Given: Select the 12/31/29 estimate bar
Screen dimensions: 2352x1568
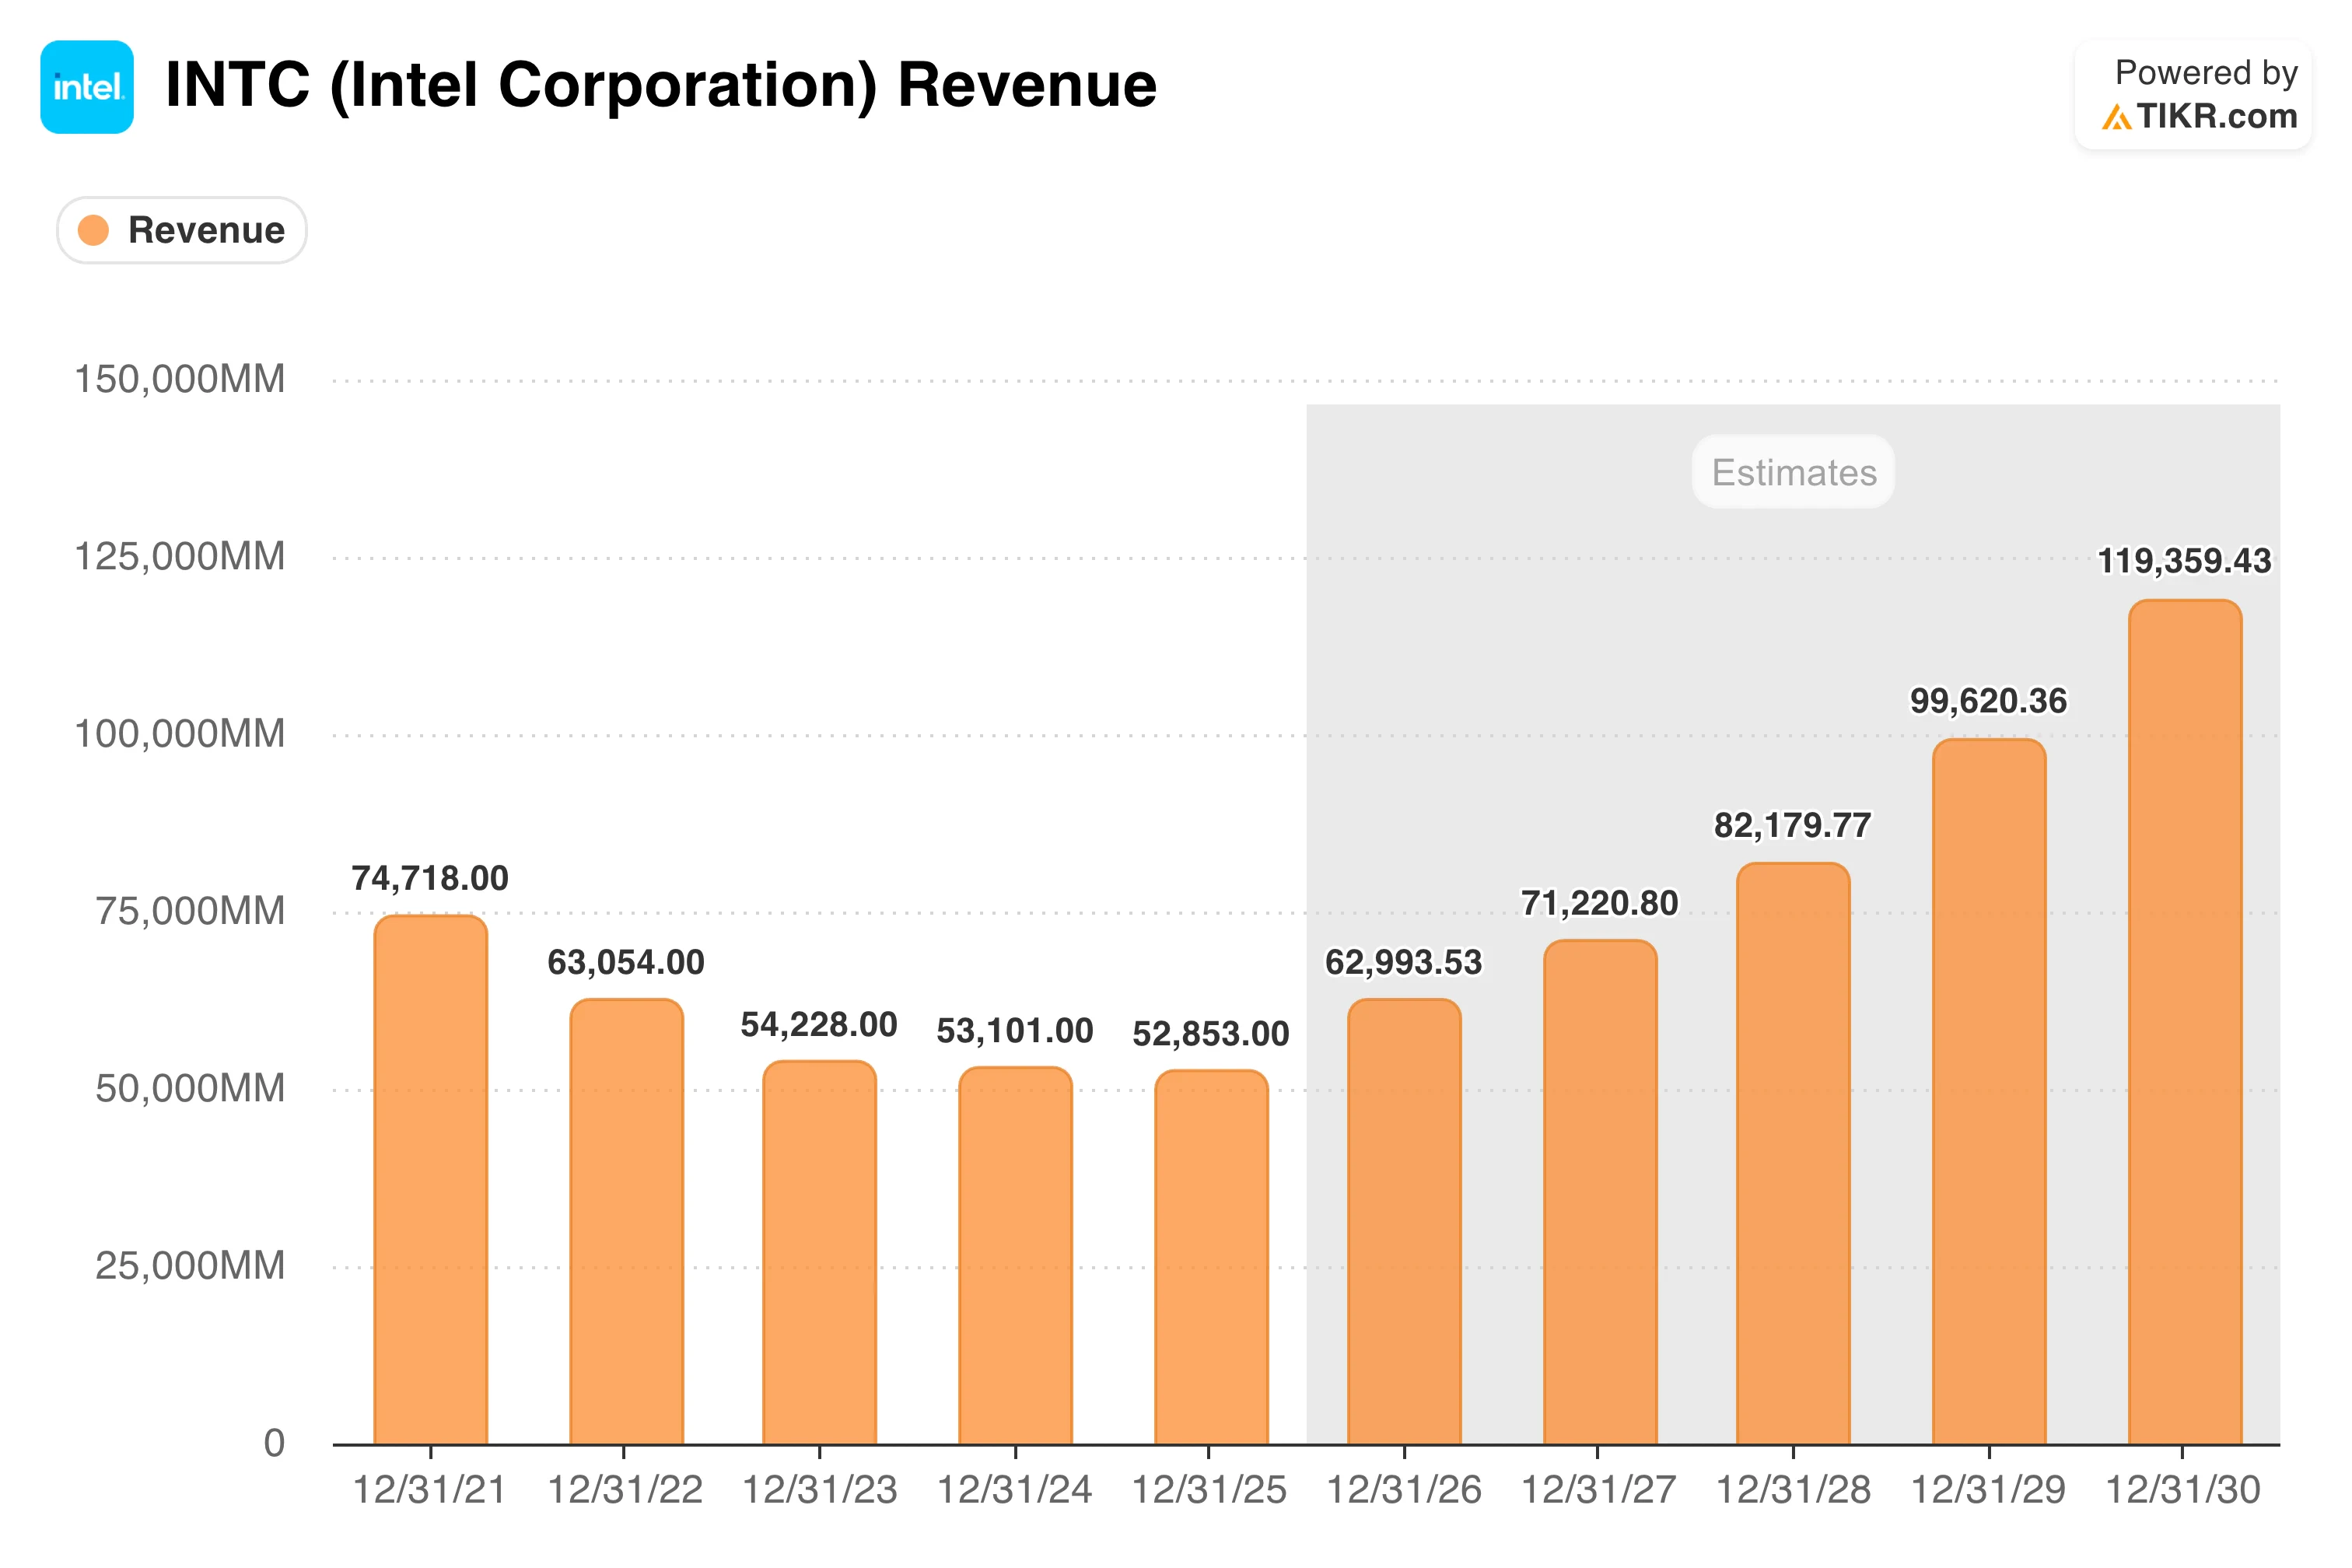Looking at the screenshot, I should pos(1990,1092).
